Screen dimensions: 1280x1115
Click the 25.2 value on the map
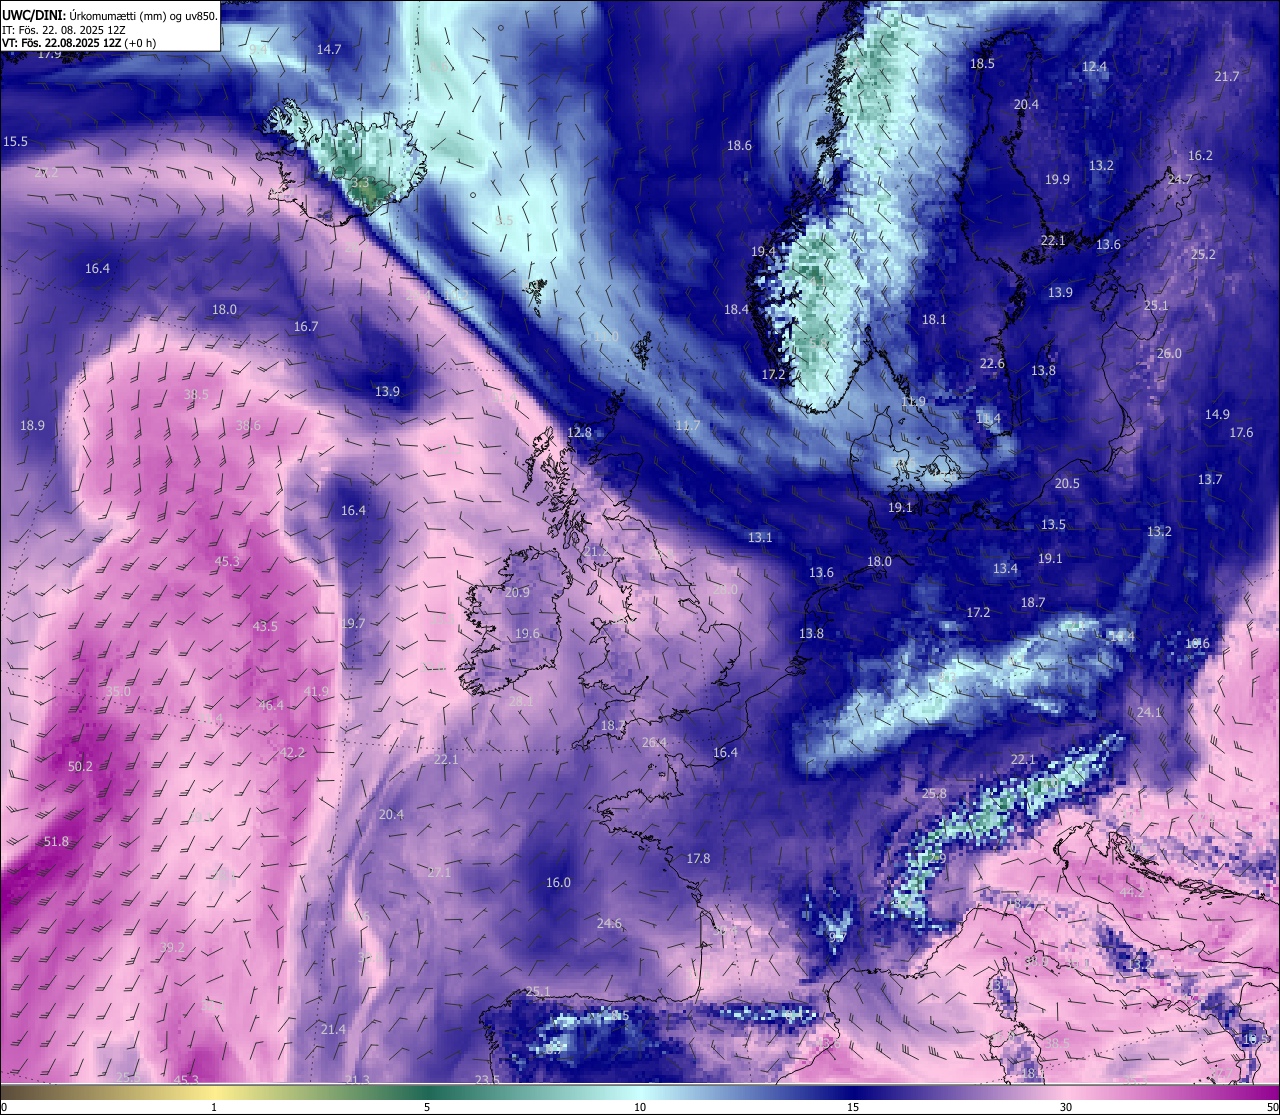pos(1203,255)
